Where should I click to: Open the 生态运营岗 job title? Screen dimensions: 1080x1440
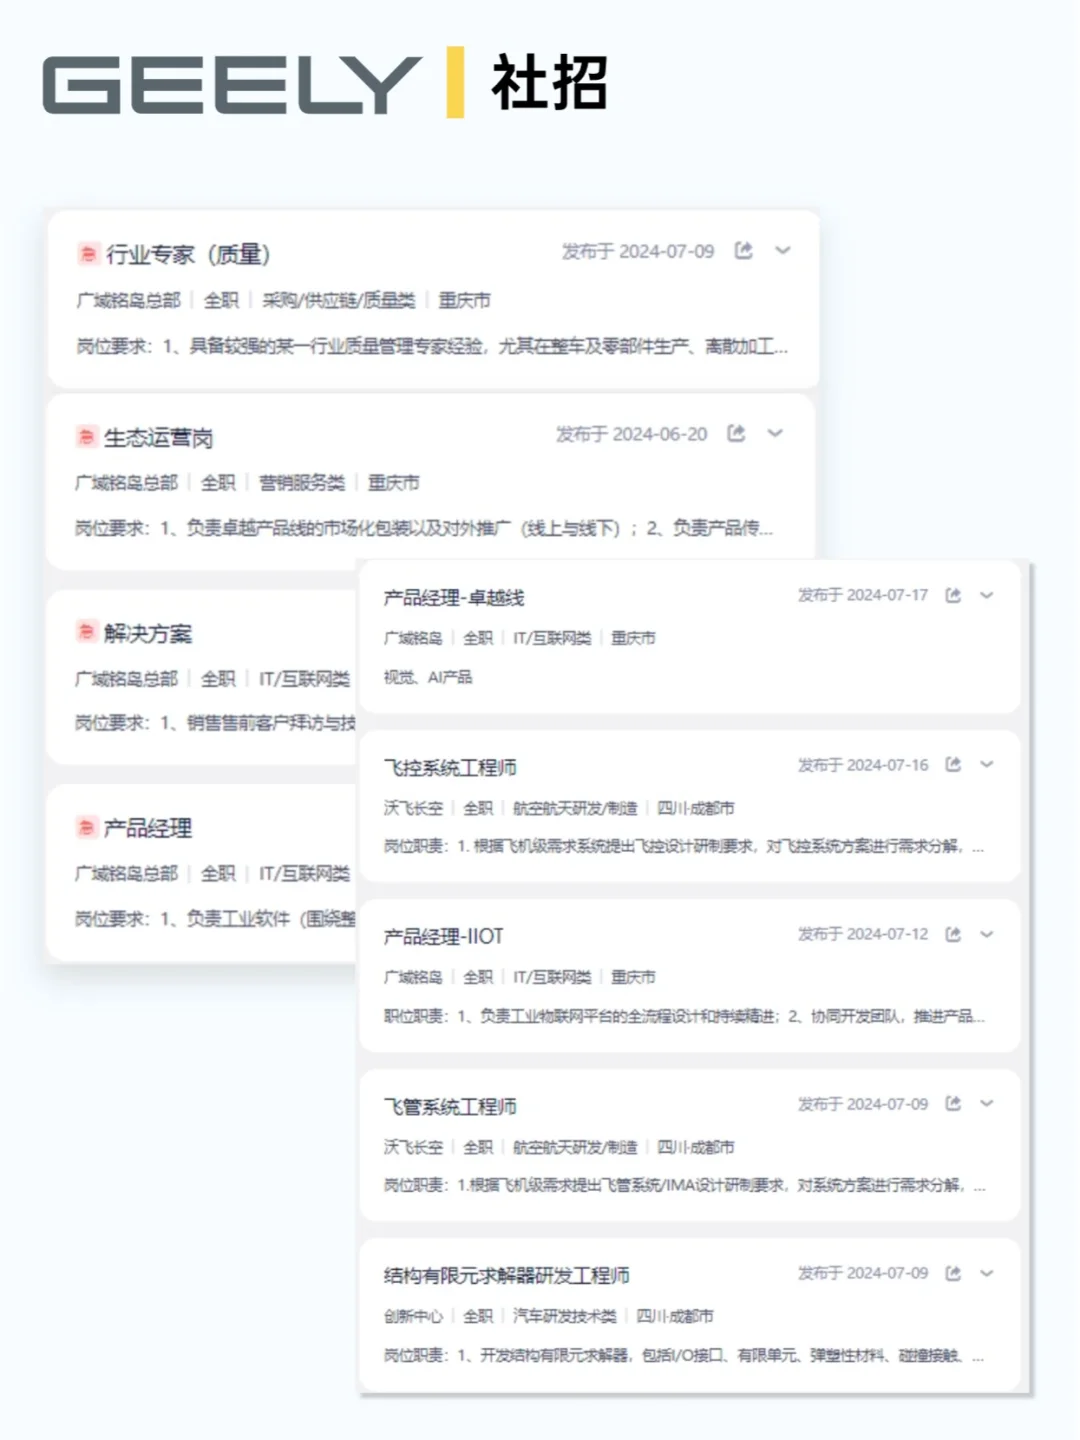pyautogui.click(x=158, y=438)
